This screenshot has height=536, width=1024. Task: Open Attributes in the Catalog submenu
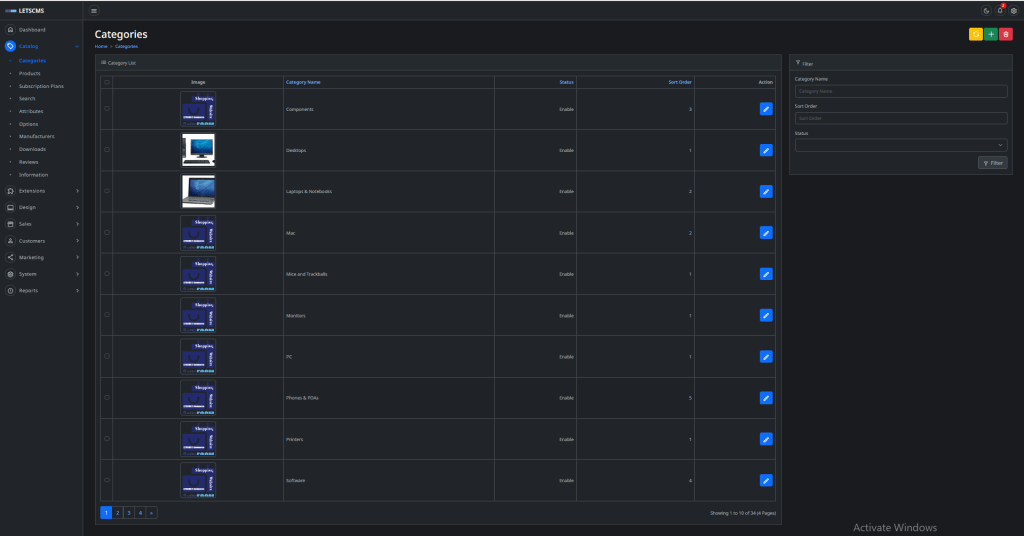click(x=31, y=111)
